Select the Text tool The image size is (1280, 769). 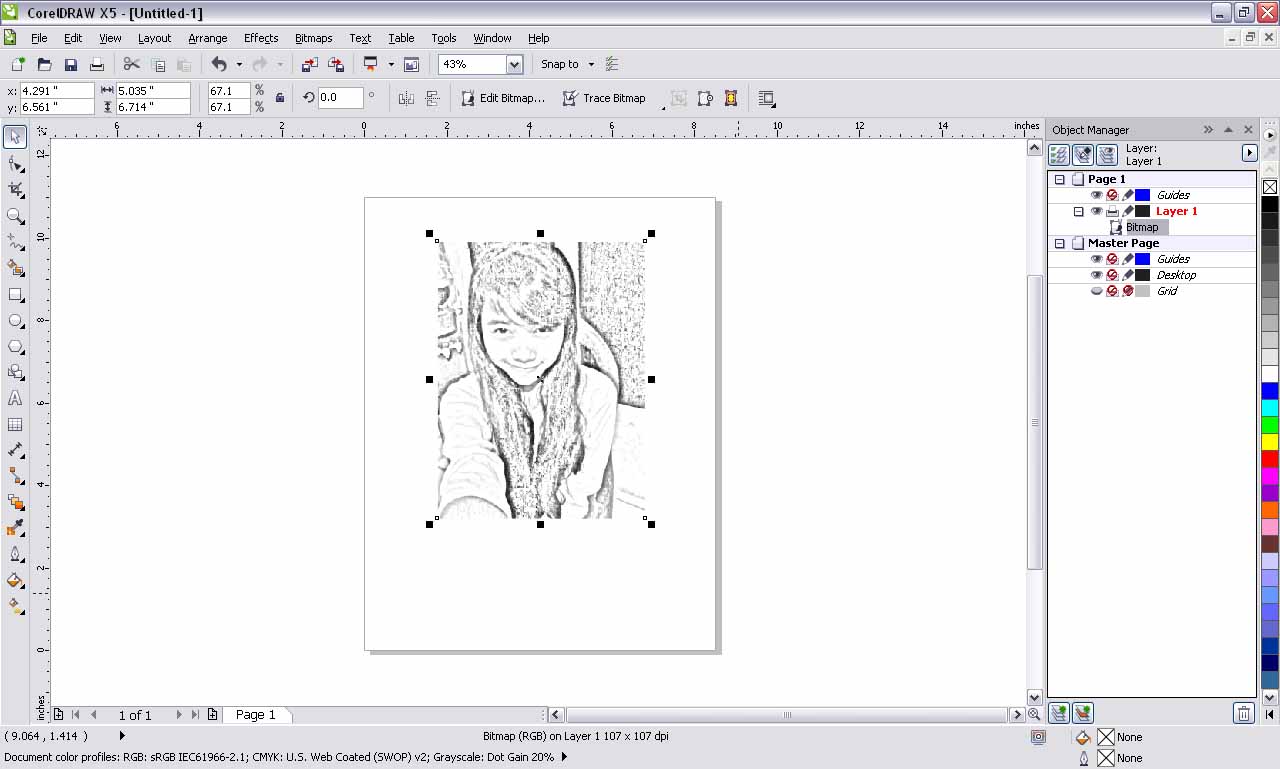[14, 398]
